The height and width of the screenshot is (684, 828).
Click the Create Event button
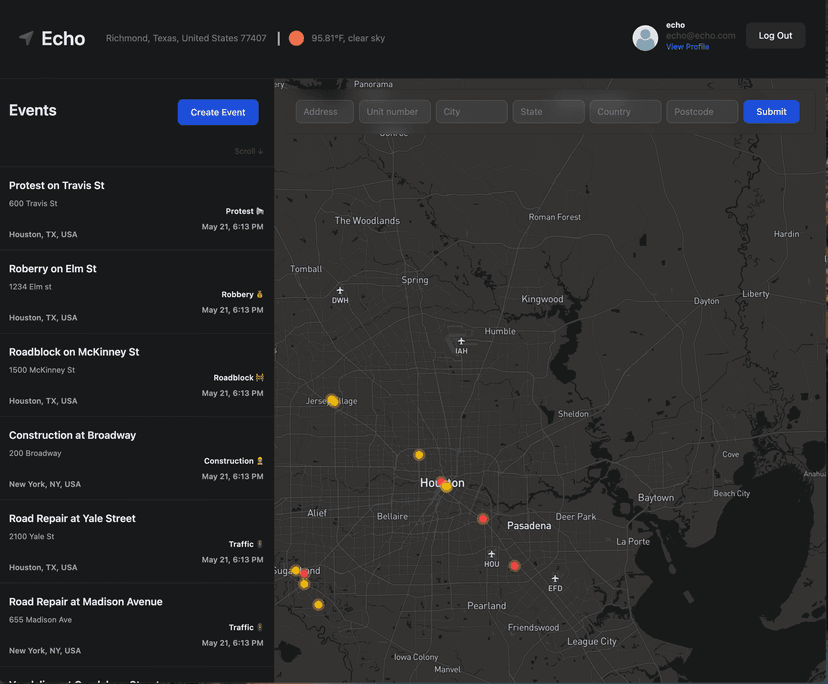coord(218,112)
